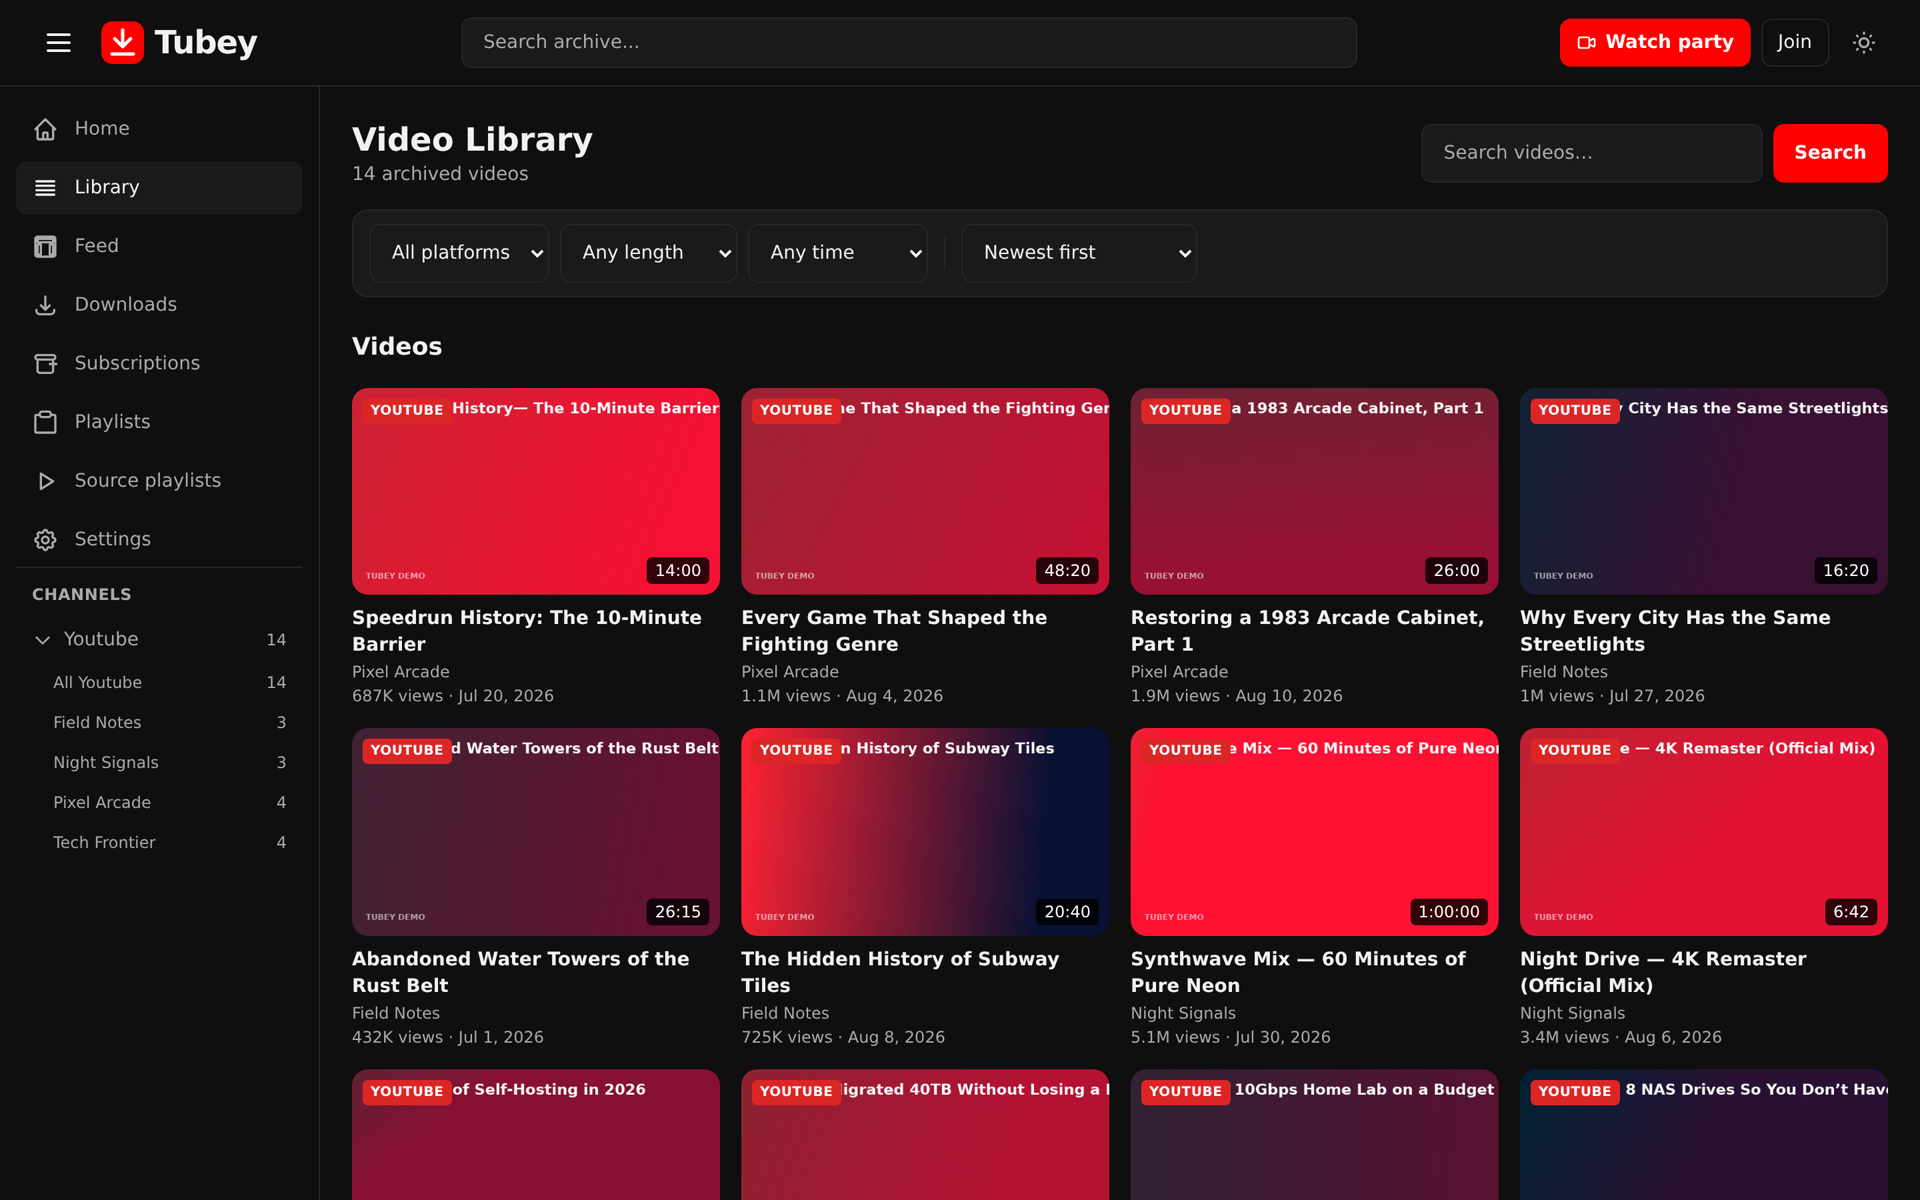Open Why Every City Streetlights thumbnail

coord(1704,491)
